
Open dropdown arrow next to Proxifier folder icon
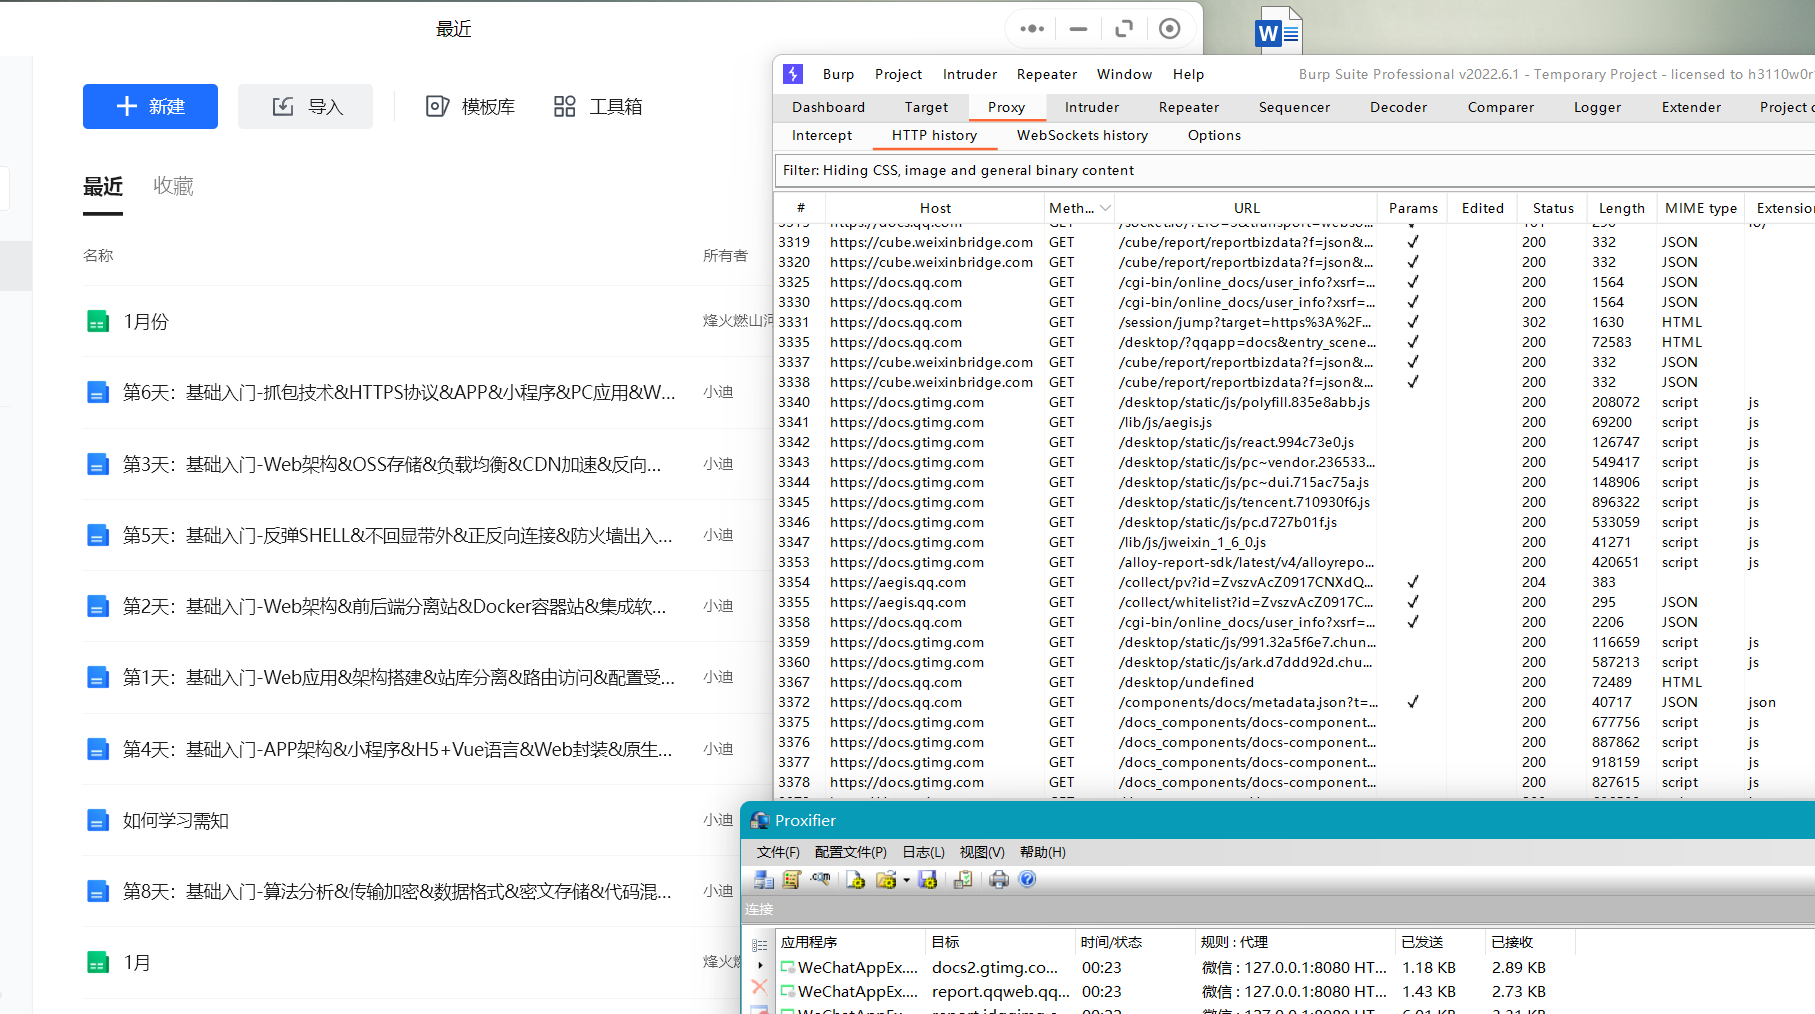(x=906, y=880)
